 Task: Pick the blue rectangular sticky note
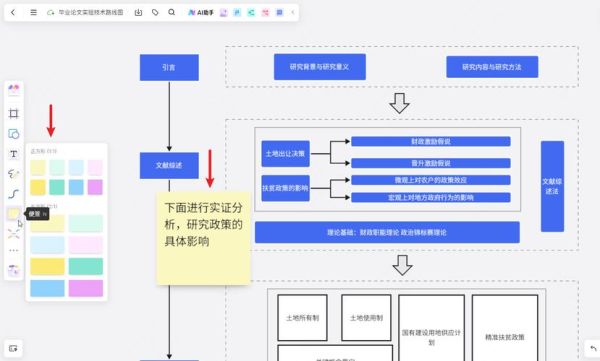pos(47,288)
